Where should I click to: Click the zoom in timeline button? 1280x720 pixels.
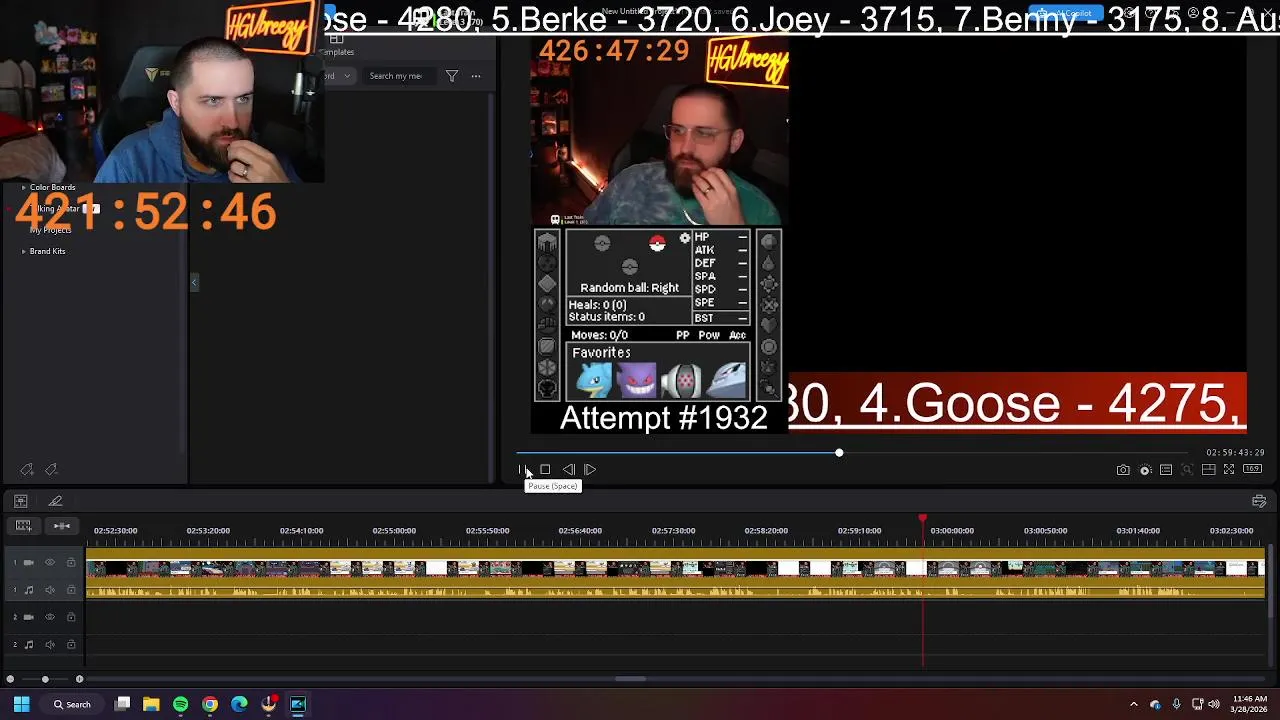pyautogui.click(x=79, y=680)
